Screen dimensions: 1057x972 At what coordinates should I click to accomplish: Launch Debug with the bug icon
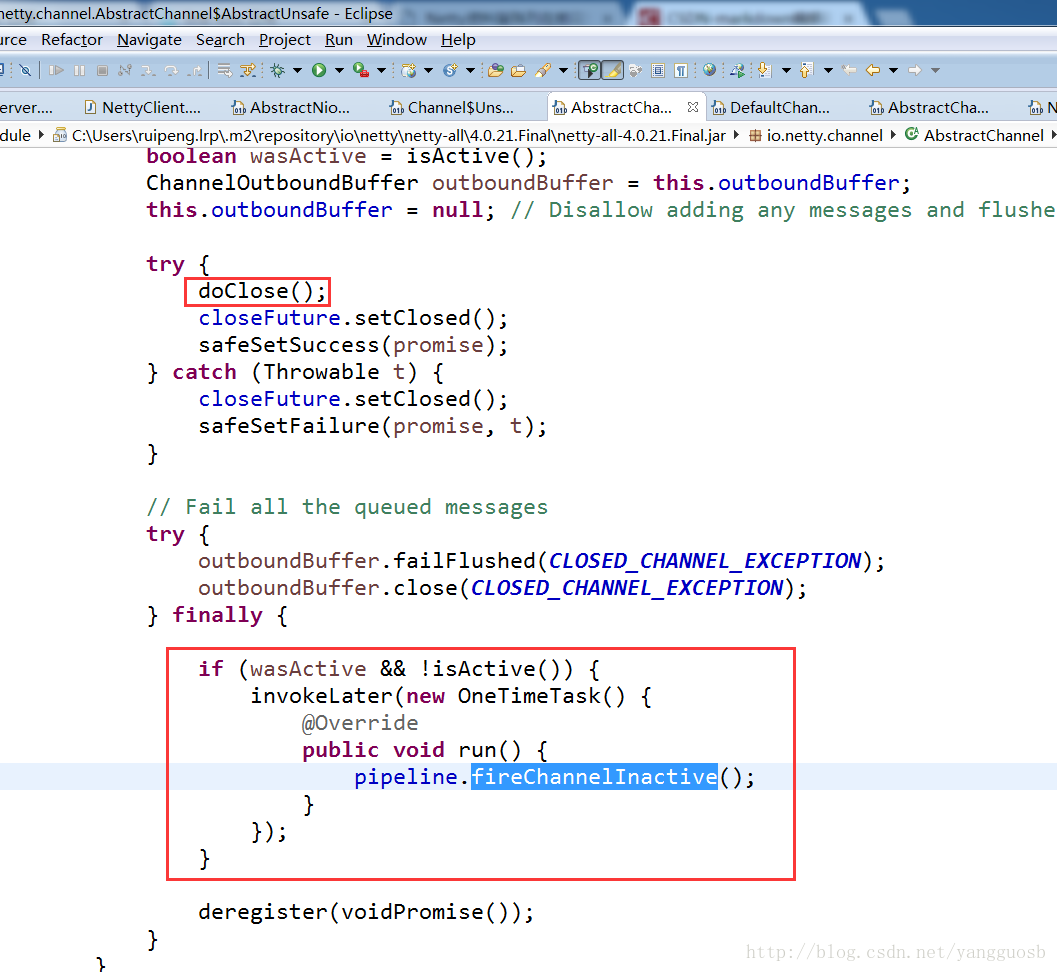[278, 70]
